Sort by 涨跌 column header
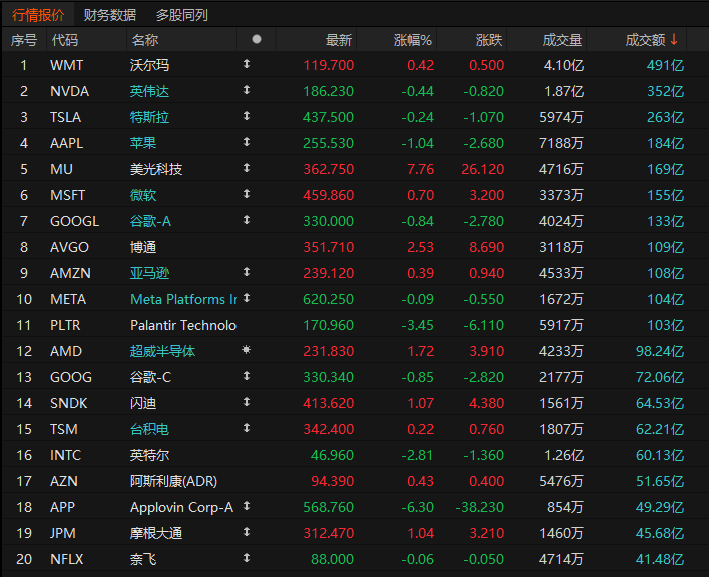The width and height of the screenshot is (709, 577). tap(489, 40)
